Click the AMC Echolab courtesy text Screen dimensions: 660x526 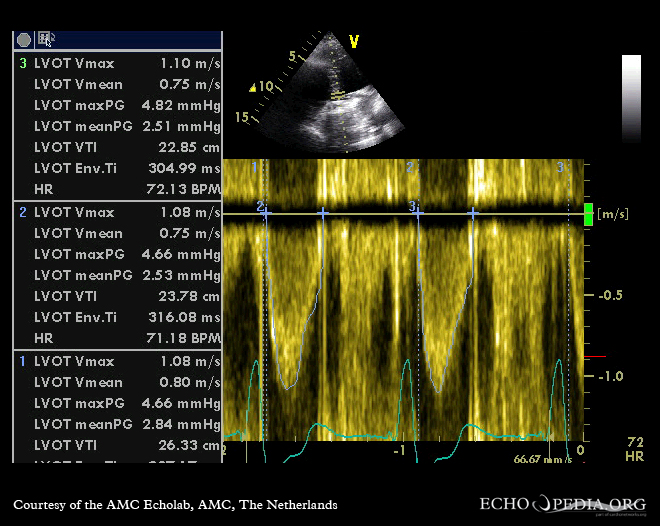click(x=175, y=505)
